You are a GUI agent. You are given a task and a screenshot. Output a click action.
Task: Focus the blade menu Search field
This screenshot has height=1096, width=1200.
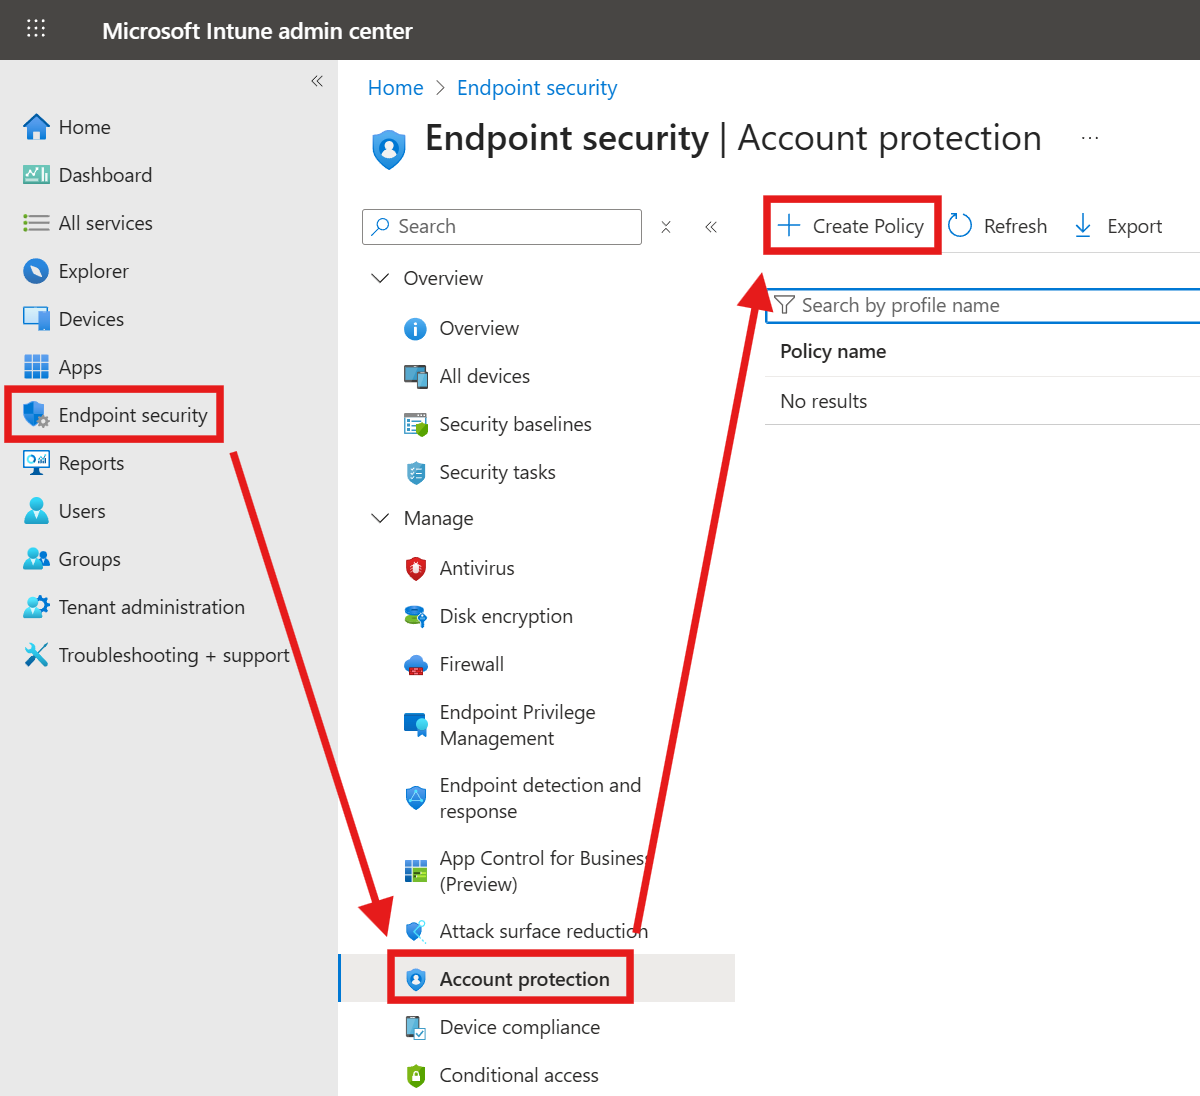(x=502, y=227)
